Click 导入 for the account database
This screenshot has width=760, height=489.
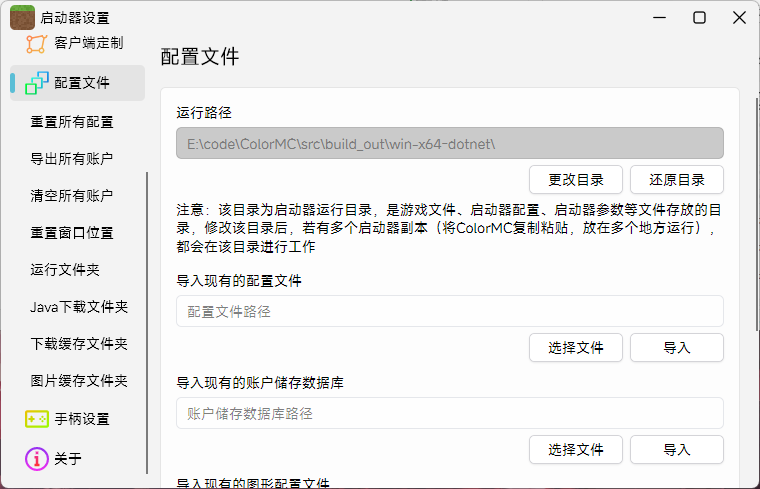point(677,450)
